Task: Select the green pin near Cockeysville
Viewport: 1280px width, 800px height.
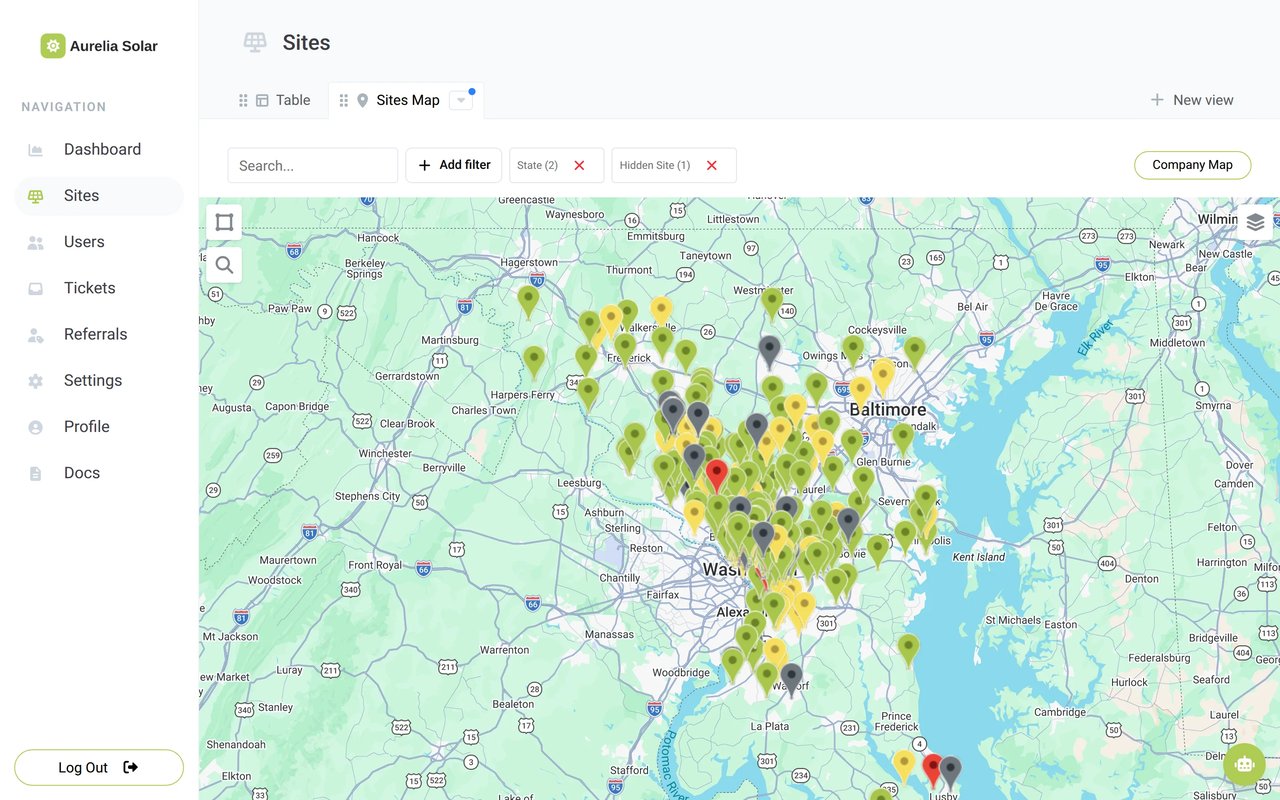Action: tap(853, 351)
